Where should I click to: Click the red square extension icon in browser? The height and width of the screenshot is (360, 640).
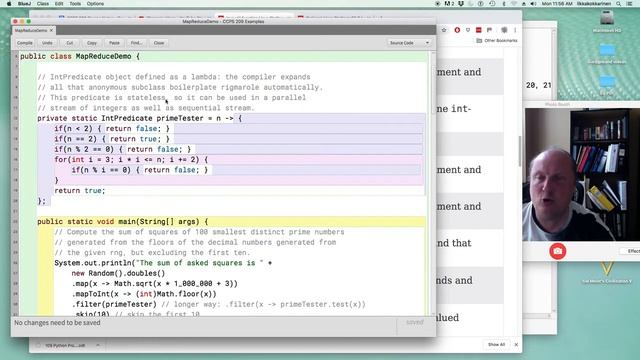click(x=479, y=30)
